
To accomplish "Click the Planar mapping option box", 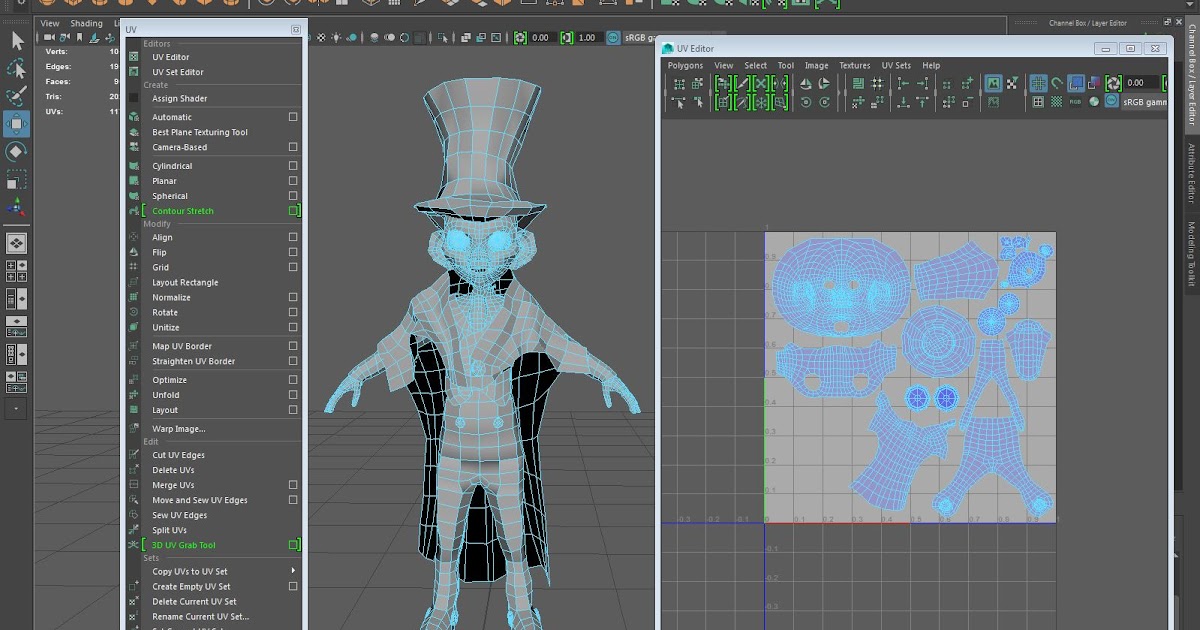I will pos(292,180).
